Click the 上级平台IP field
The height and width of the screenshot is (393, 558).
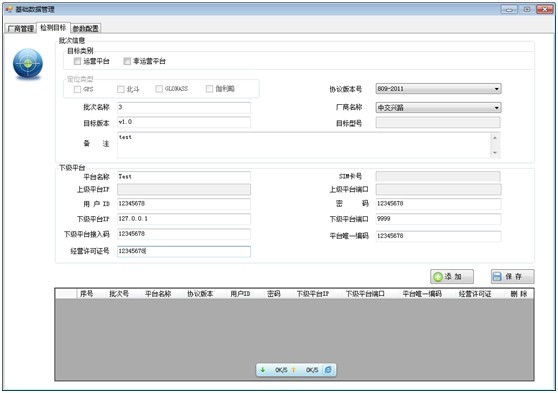pyautogui.click(x=184, y=189)
